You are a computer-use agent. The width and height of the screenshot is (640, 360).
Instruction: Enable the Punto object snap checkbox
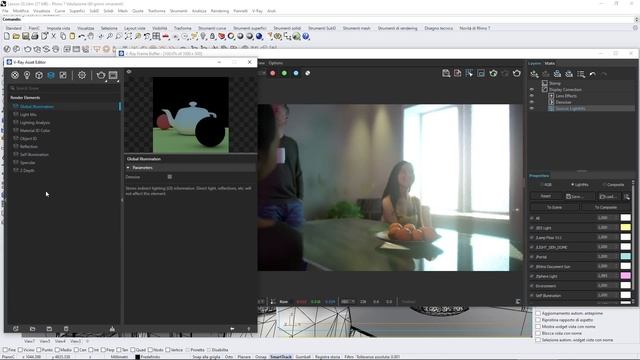pyautogui.click(x=39, y=350)
